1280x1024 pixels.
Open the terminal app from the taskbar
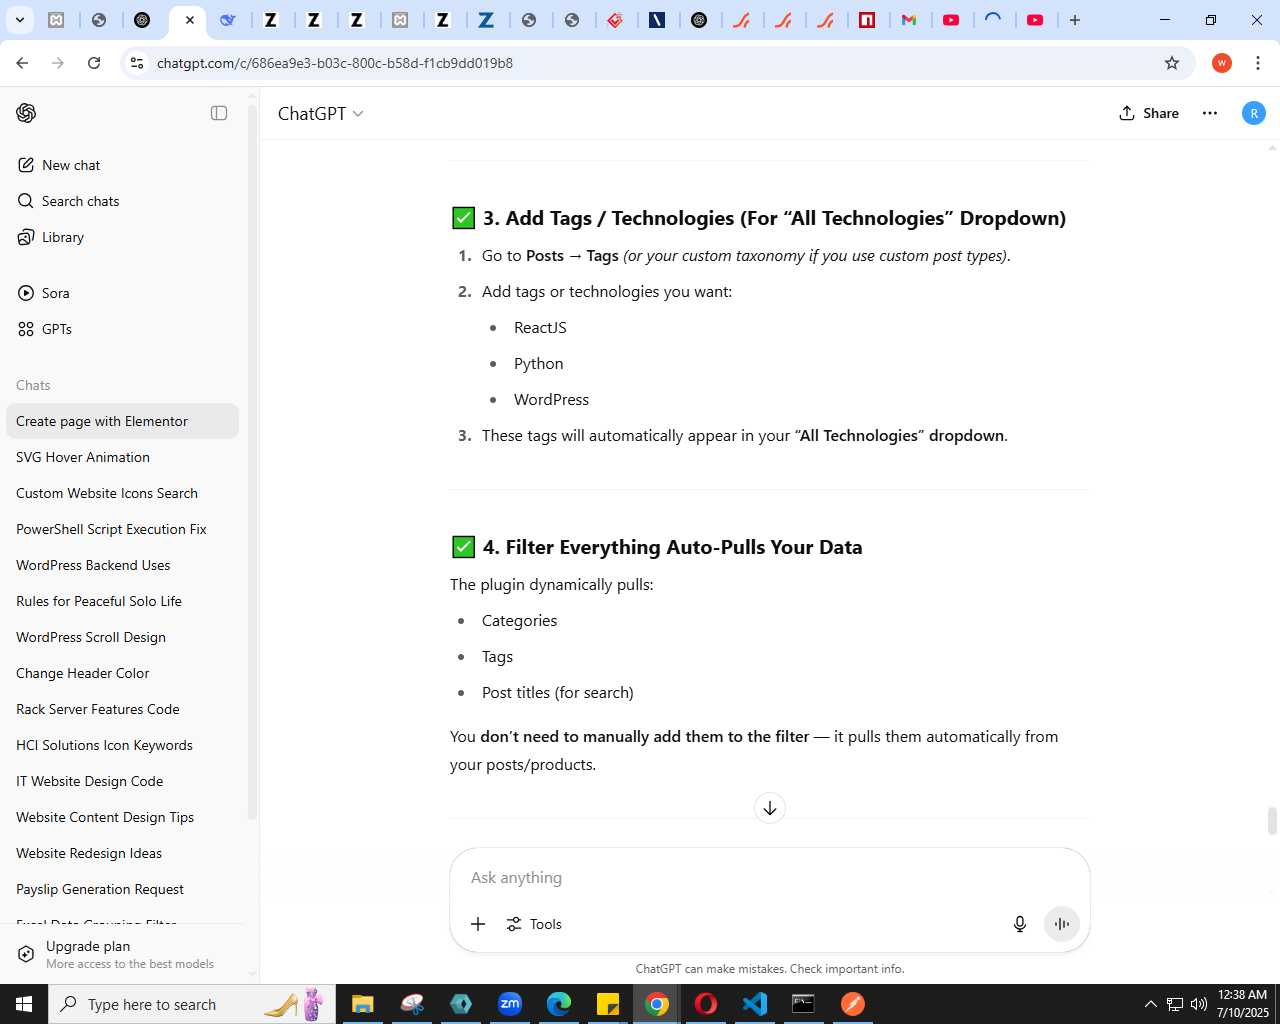(x=804, y=1004)
